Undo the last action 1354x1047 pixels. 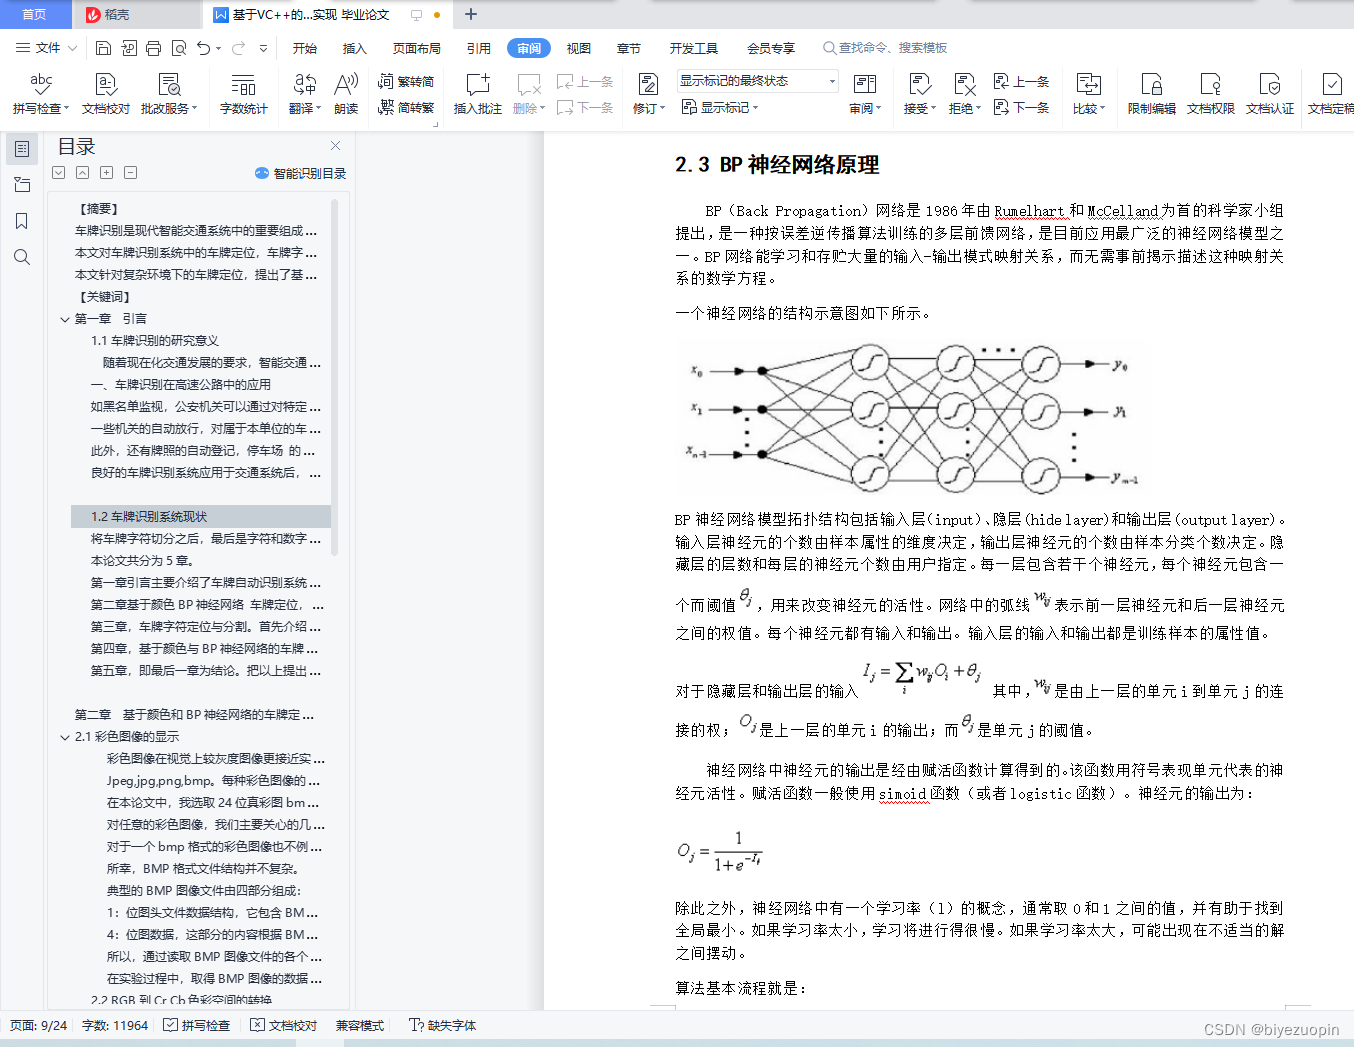click(x=204, y=48)
